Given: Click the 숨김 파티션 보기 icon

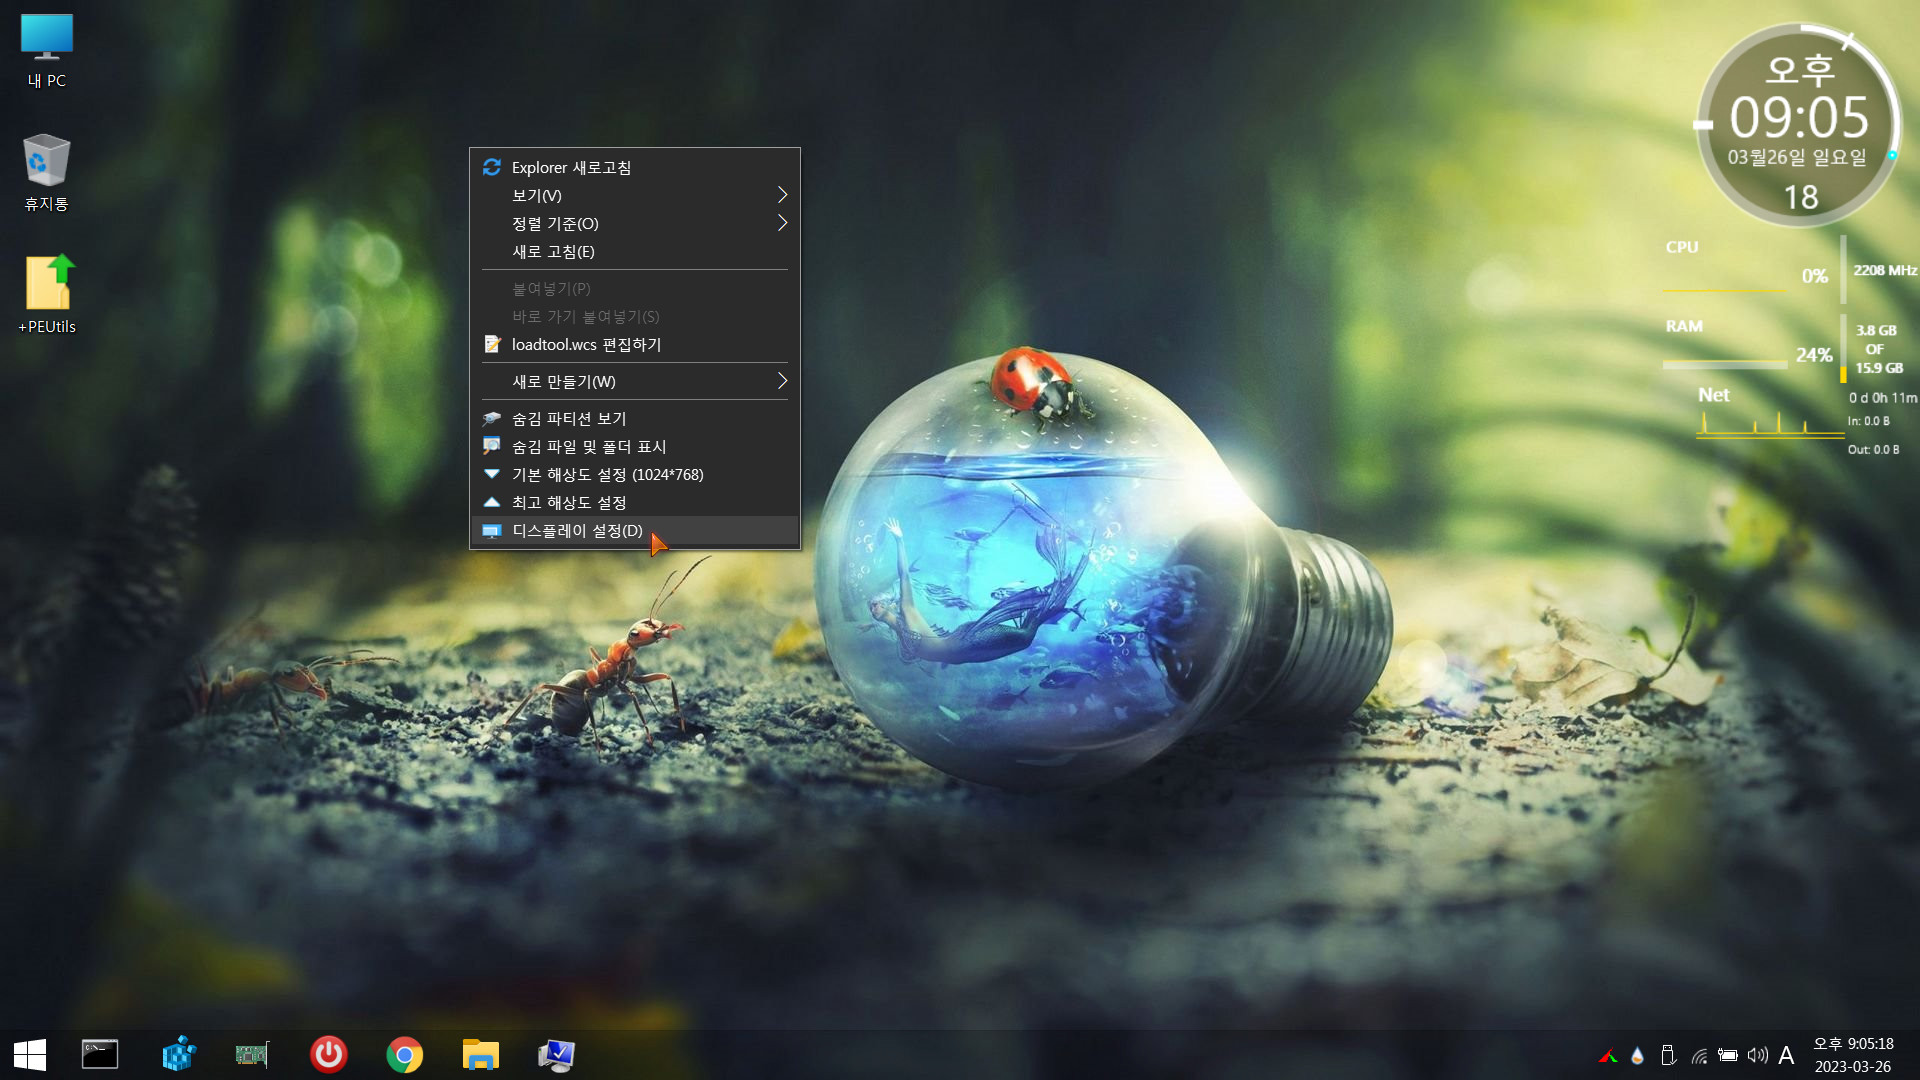Looking at the screenshot, I should tap(491, 418).
